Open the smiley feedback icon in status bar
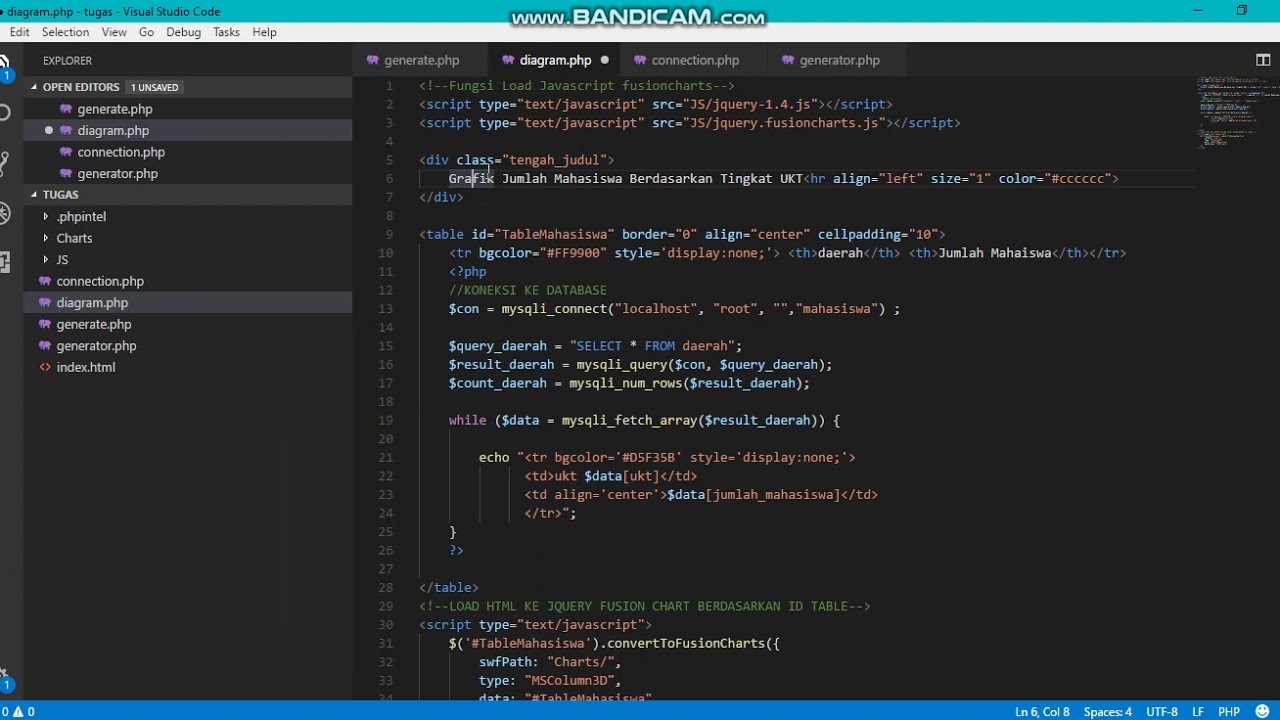This screenshot has height=720, width=1280. click(1263, 712)
